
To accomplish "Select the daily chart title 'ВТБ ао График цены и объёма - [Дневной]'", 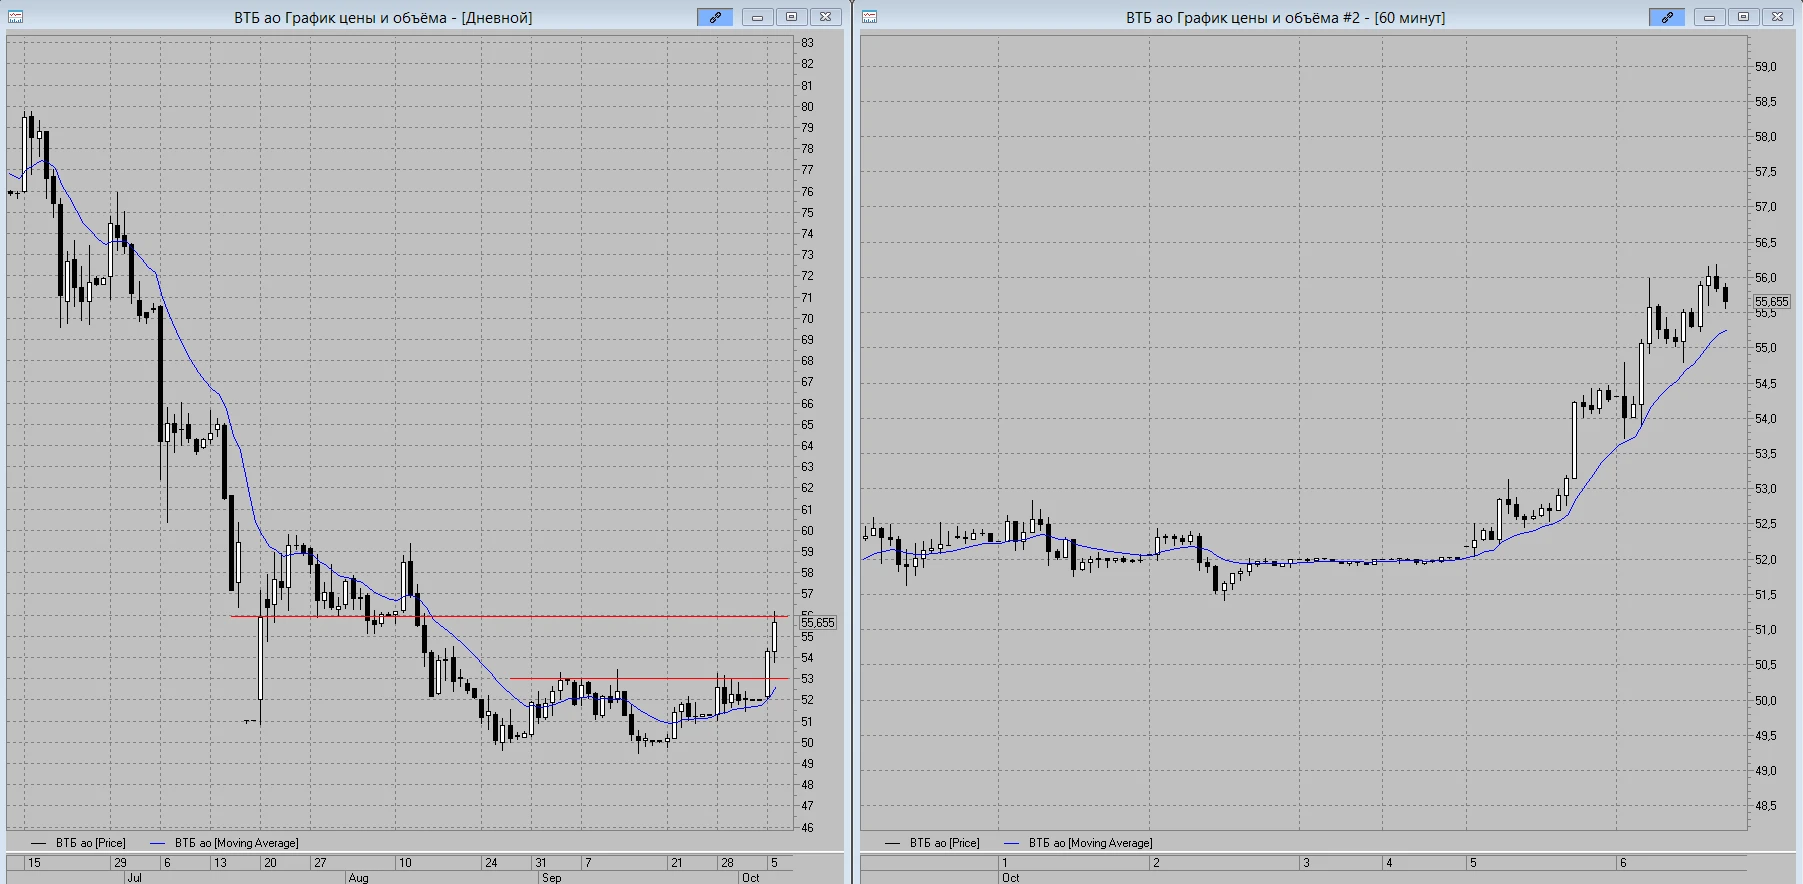I will (383, 18).
